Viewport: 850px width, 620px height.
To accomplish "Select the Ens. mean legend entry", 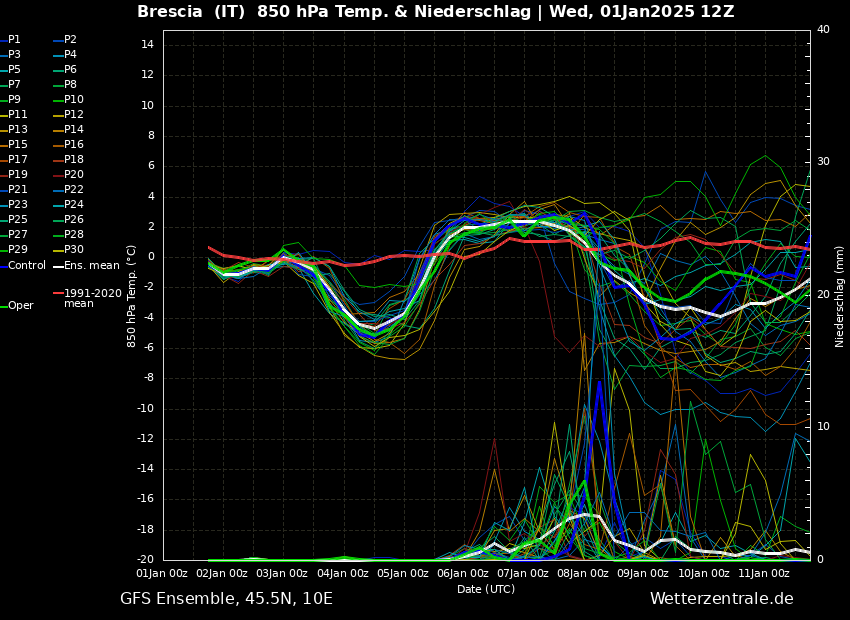I will coord(86,266).
